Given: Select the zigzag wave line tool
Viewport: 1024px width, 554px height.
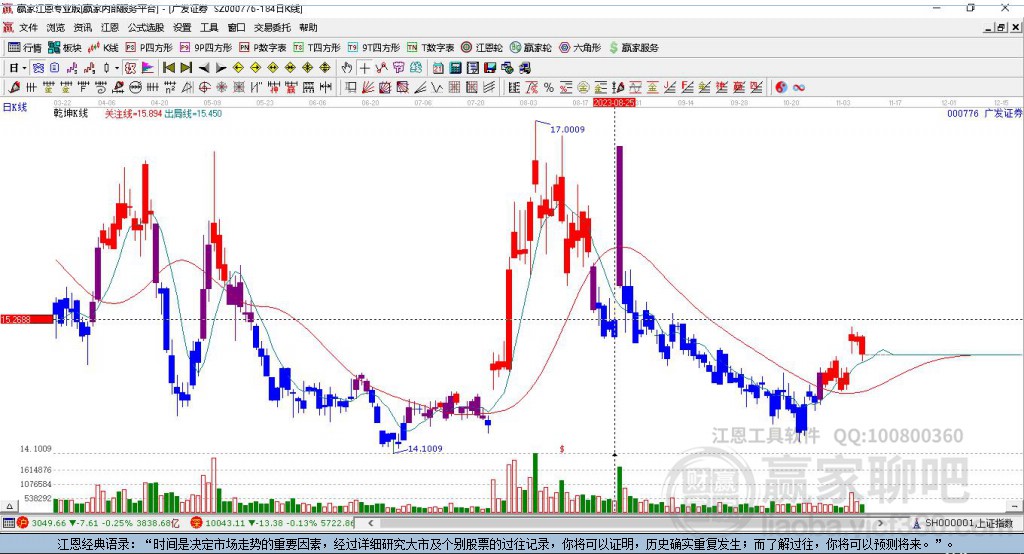Looking at the screenshot, I should tap(437, 88).
